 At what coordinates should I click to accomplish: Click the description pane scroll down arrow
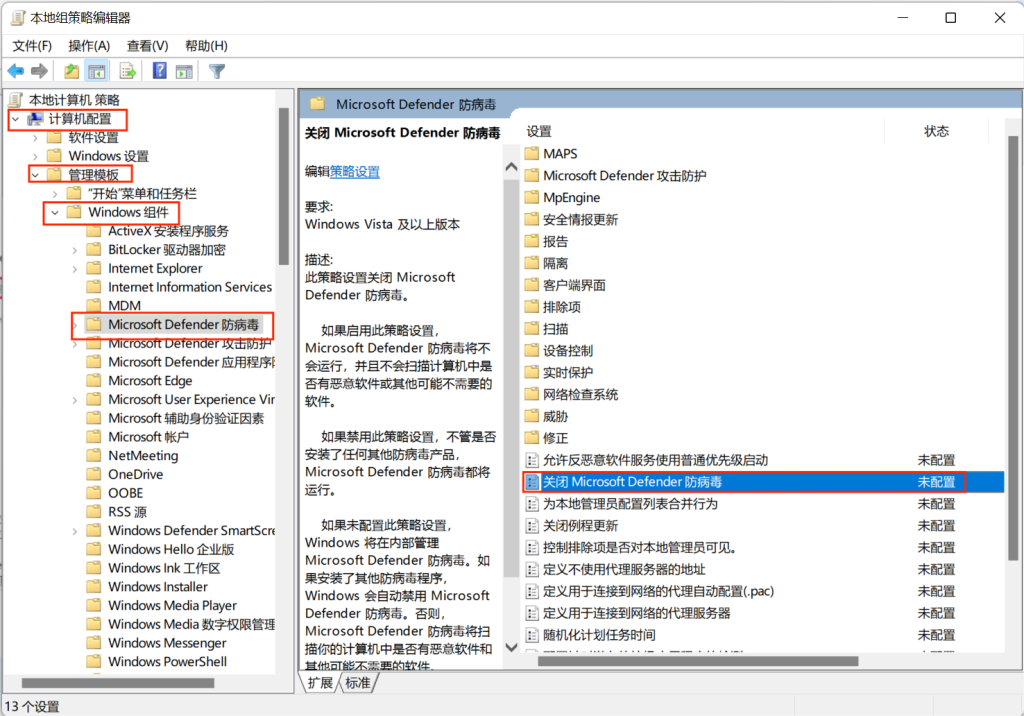coord(512,647)
